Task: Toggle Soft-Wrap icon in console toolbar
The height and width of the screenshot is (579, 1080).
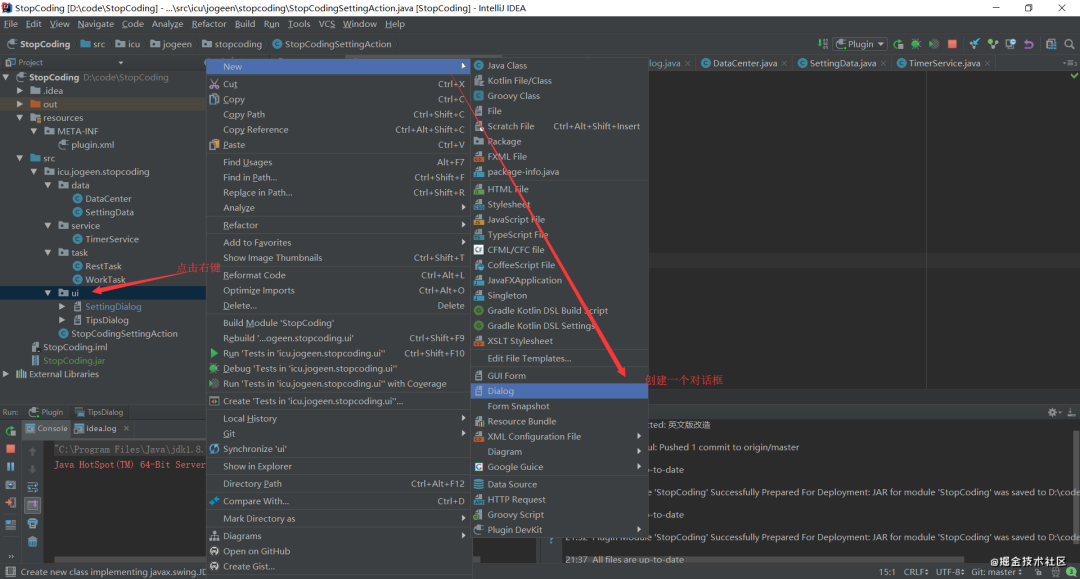Action: pos(32,487)
